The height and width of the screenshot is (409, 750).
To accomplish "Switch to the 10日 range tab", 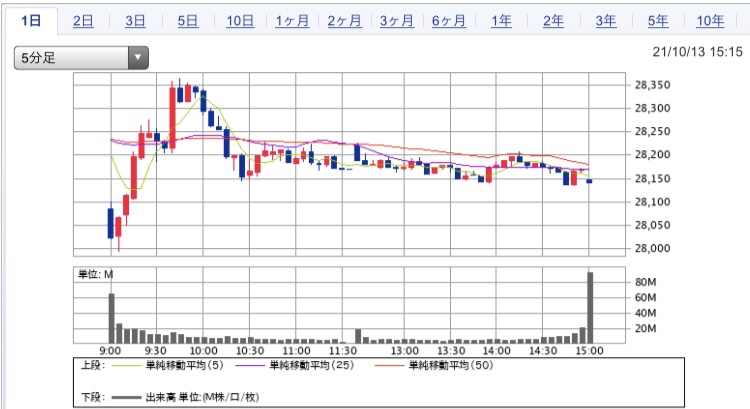I will tap(240, 21).
